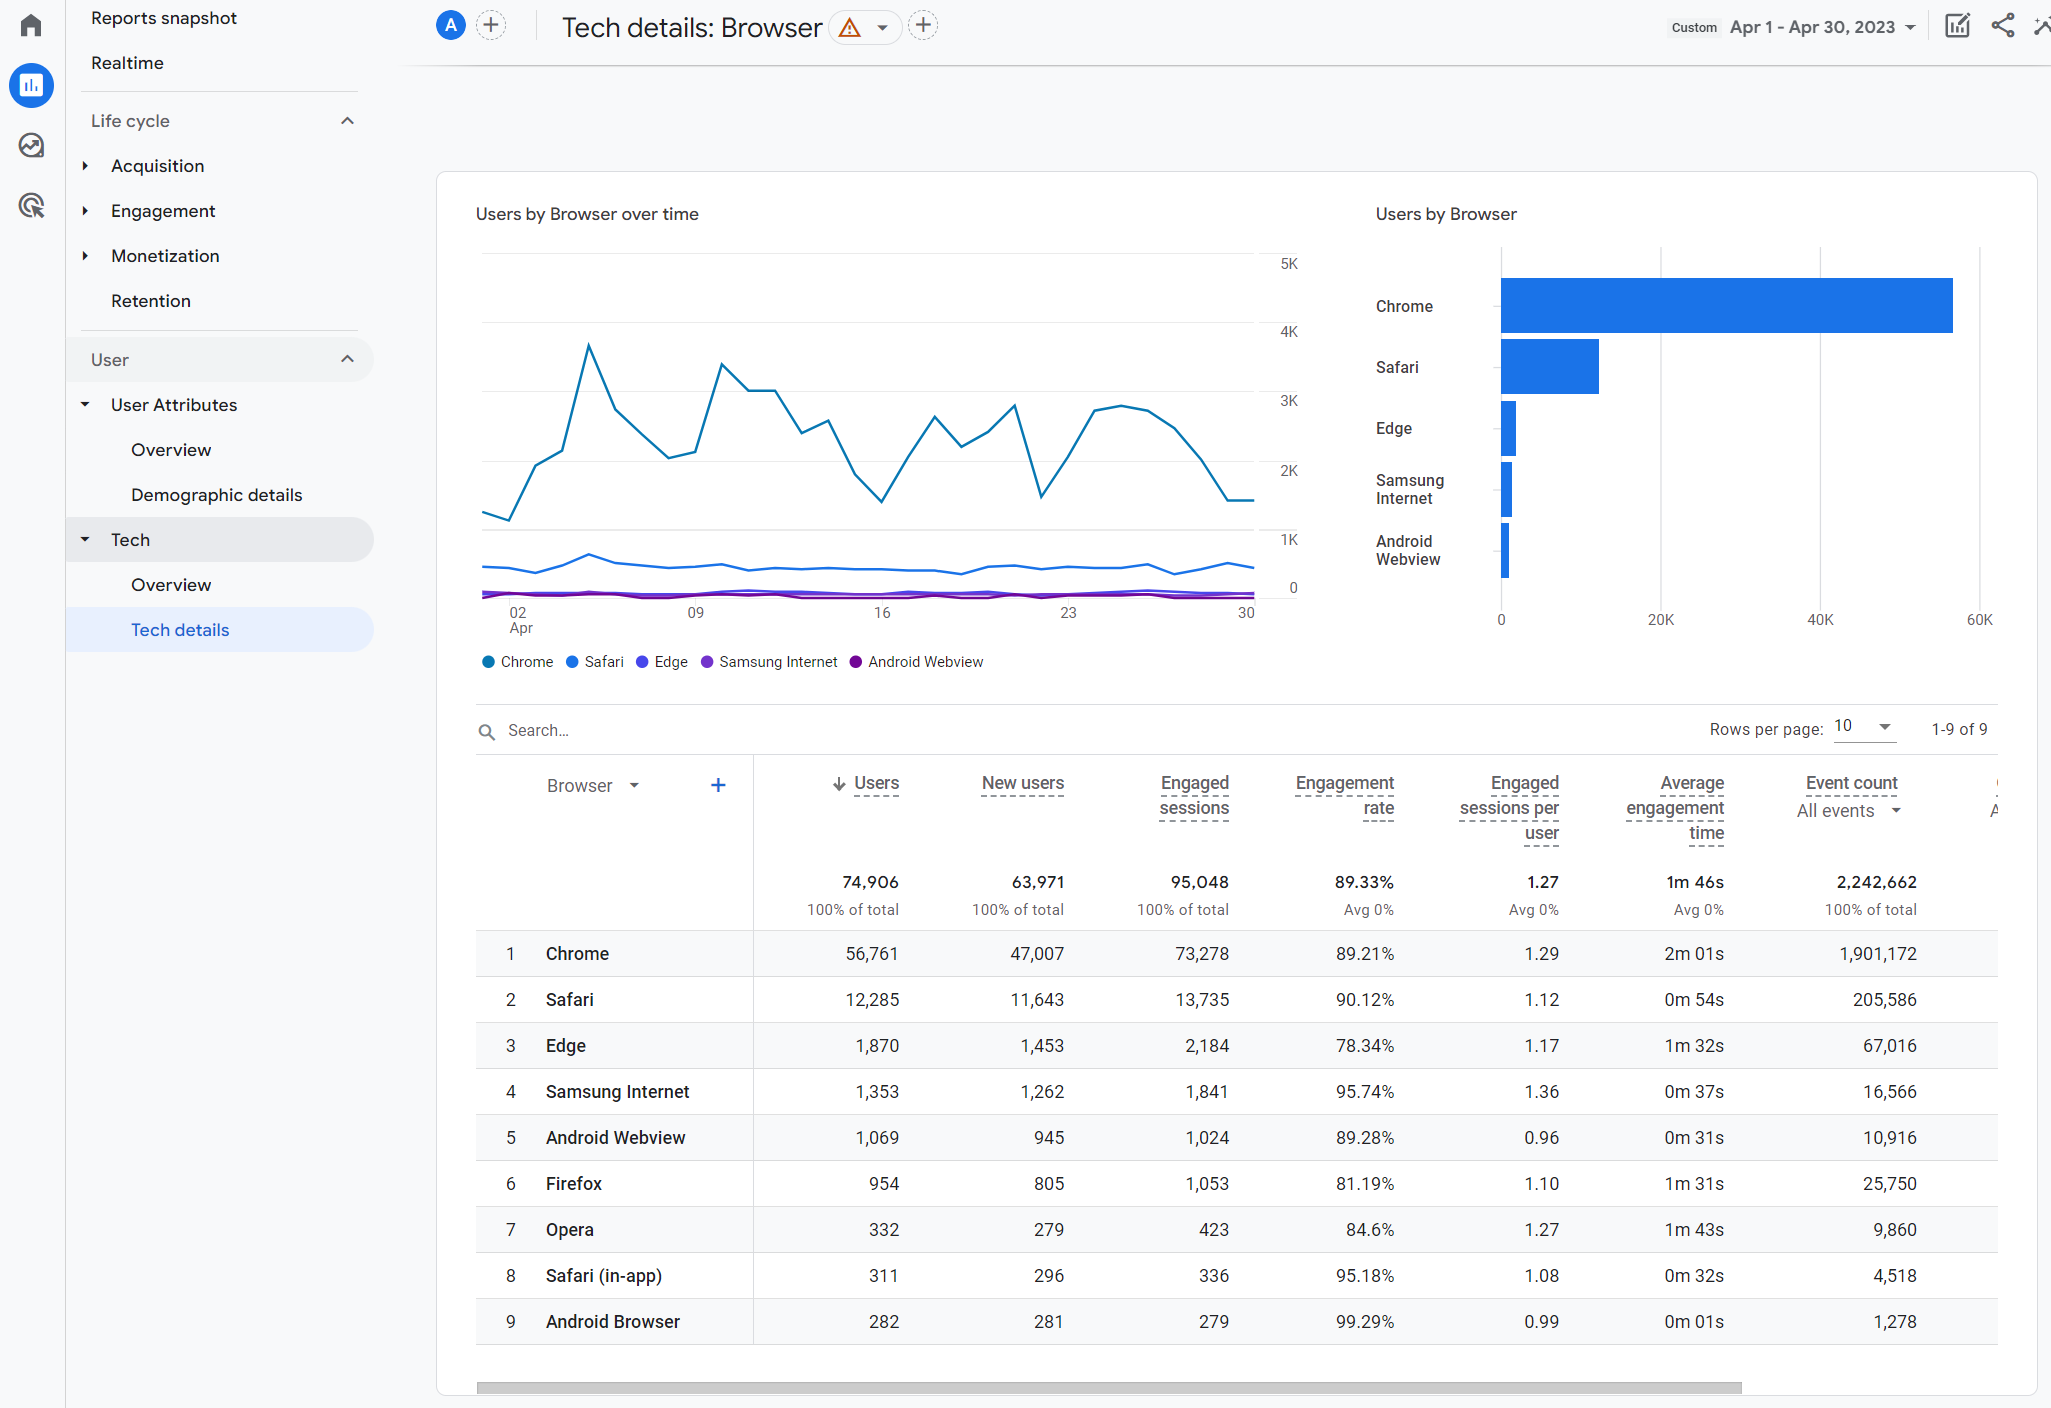
Task: Collapse the Life cycle section
Action: pyautogui.click(x=347, y=121)
